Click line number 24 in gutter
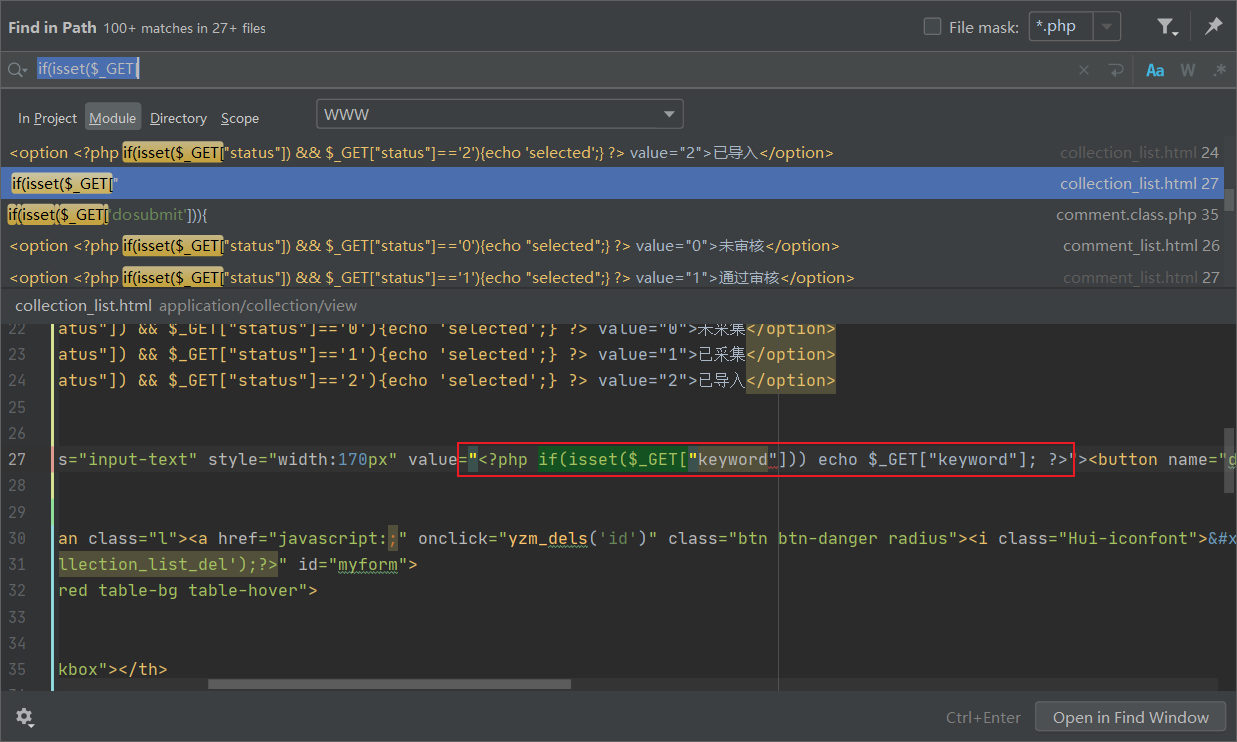The width and height of the screenshot is (1237, 742). 16,380
